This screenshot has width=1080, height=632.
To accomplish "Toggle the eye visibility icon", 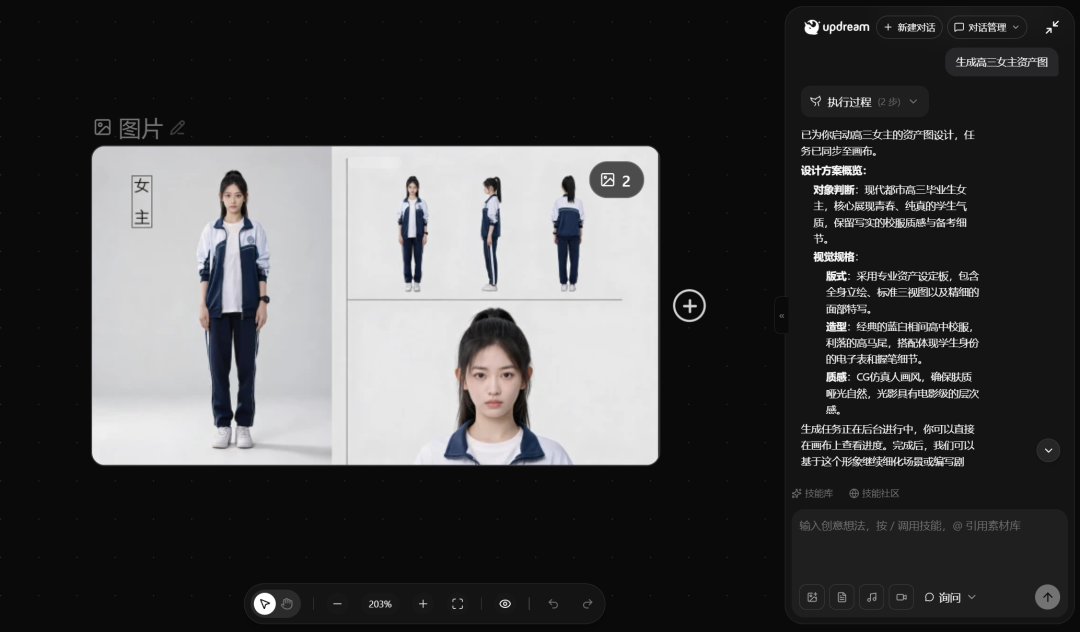I will [505, 604].
